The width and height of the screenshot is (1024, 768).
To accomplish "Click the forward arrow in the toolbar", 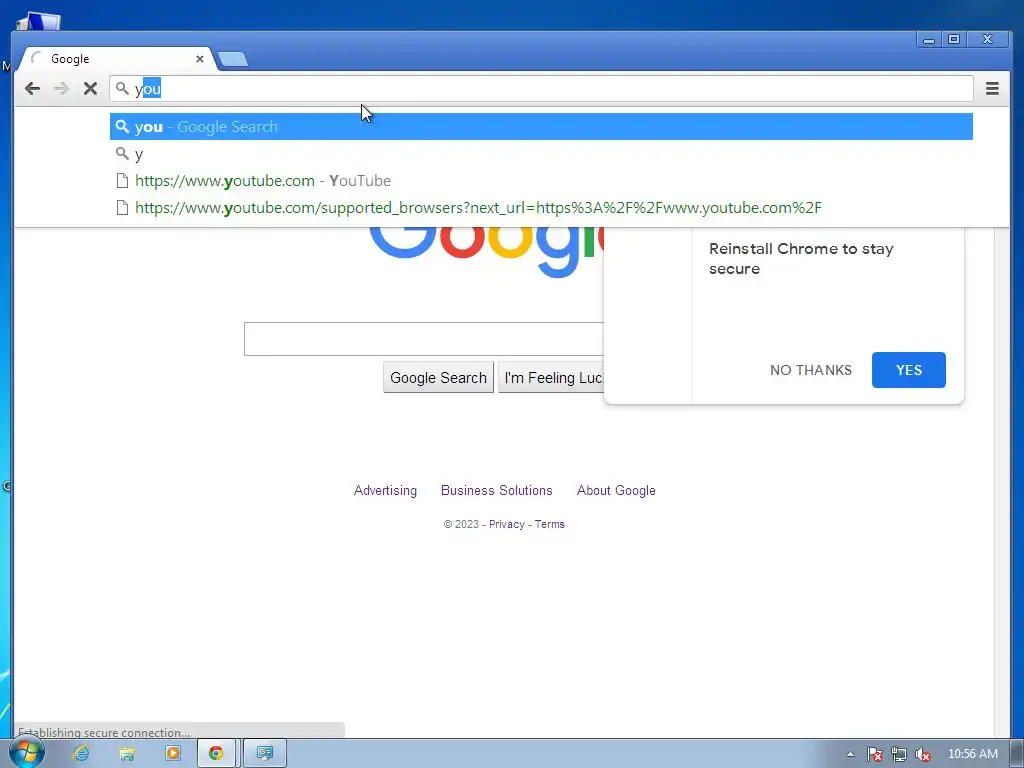I will (61, 88).
